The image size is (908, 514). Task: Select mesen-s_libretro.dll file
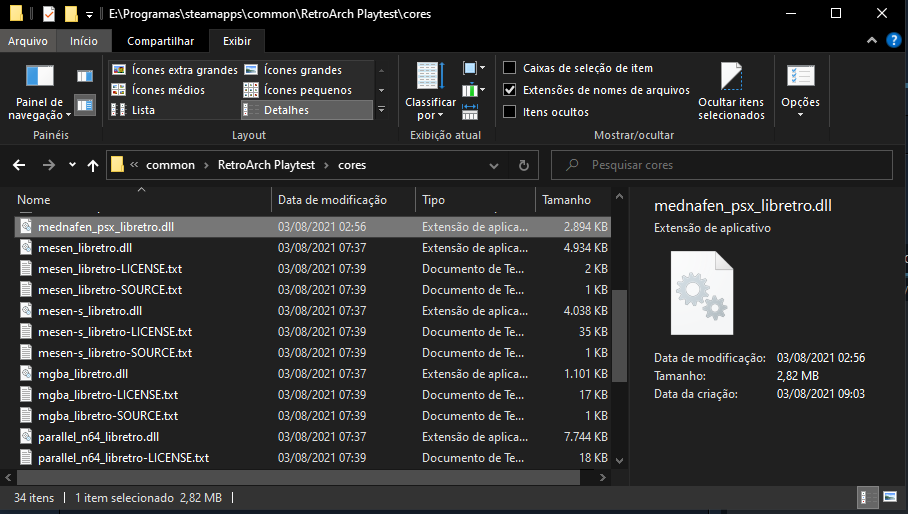point(312,311)
